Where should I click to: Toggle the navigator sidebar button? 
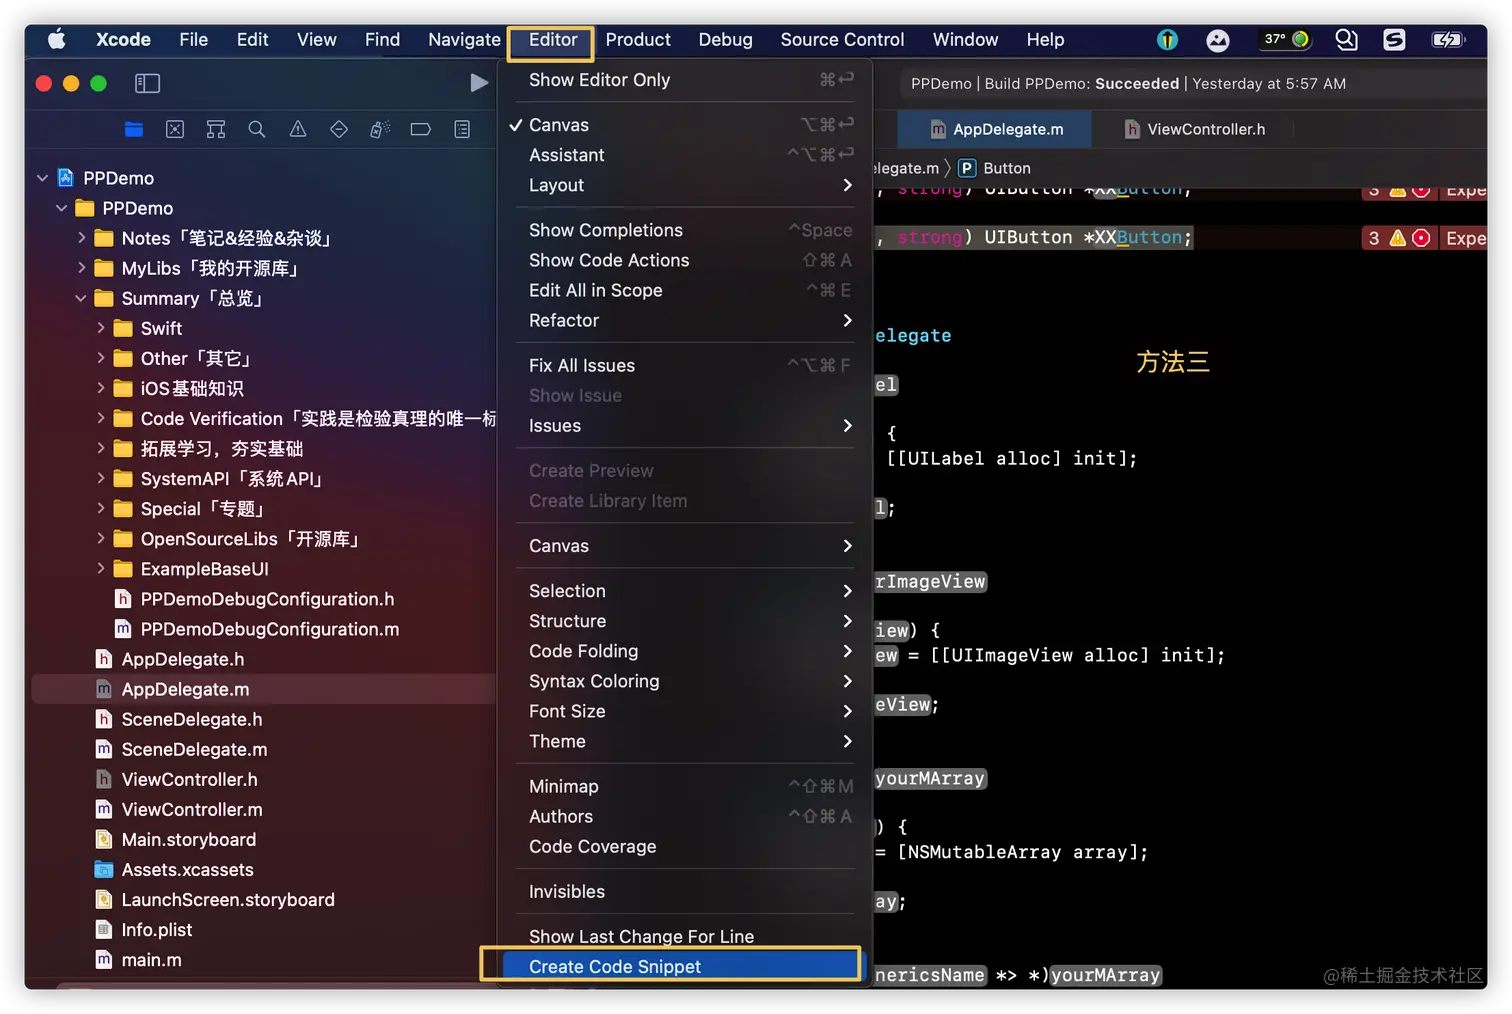click(x=147, y=83)
